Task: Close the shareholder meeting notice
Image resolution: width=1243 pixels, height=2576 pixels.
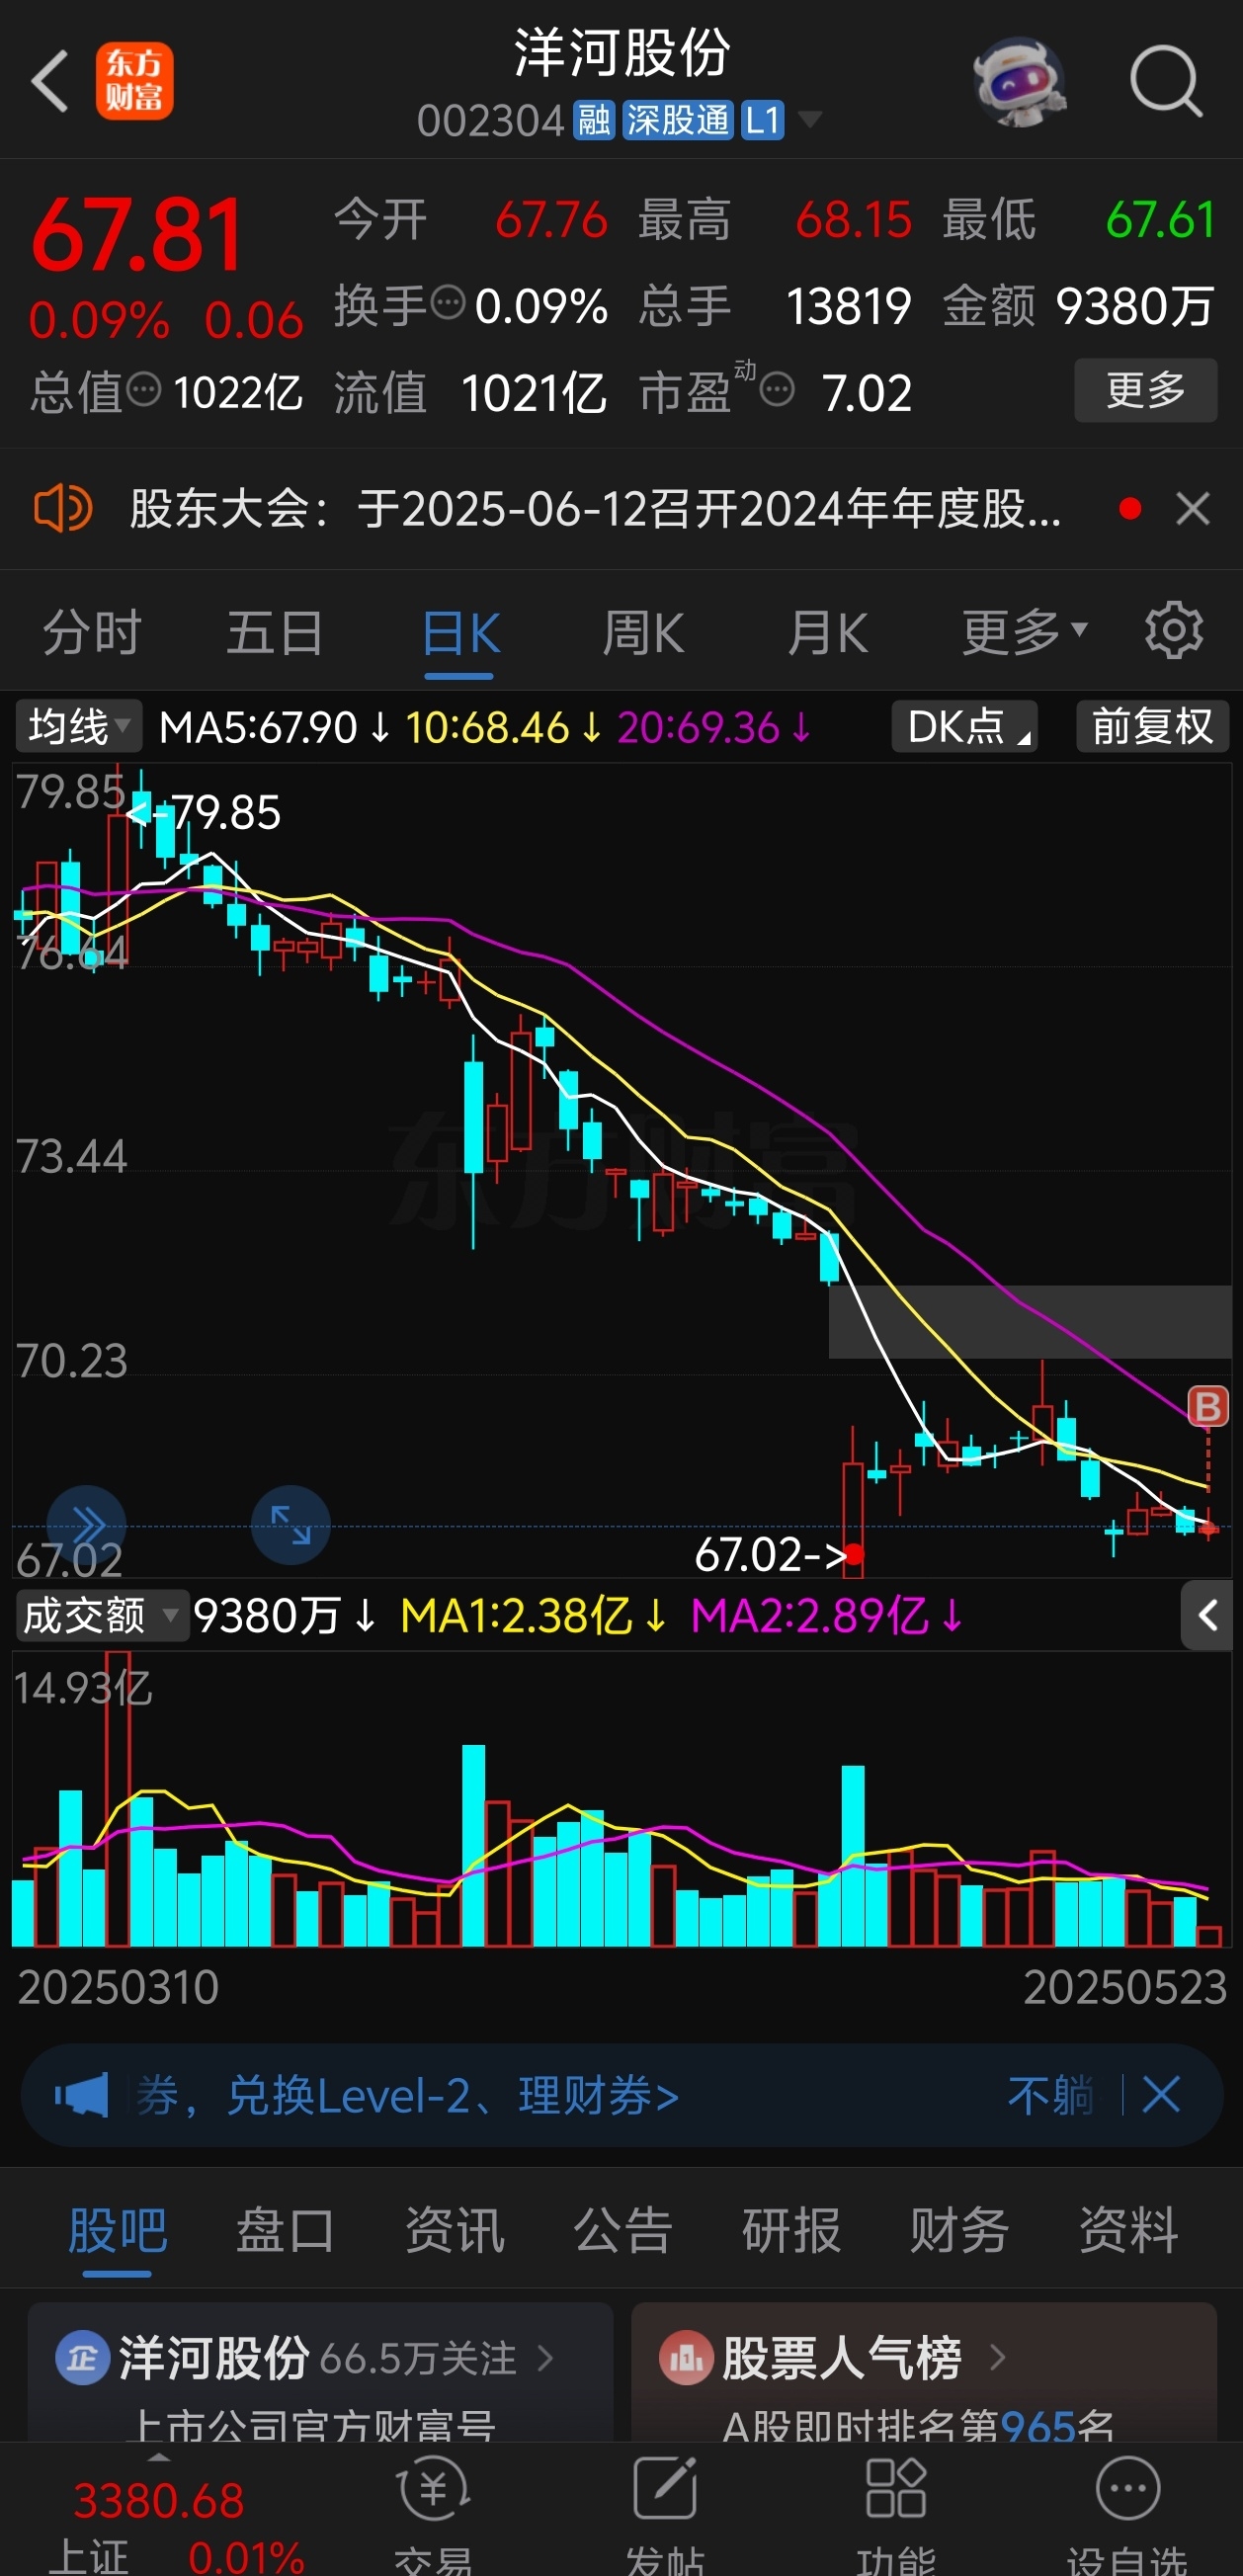Action: [x=1193, y=509]
